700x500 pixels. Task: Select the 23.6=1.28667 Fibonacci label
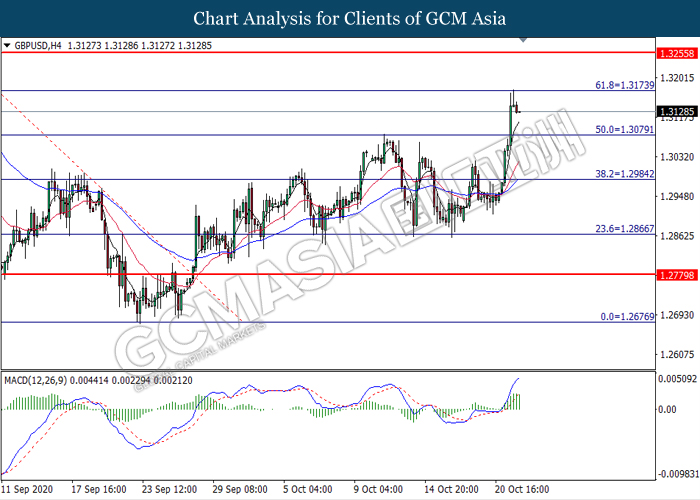(x=624, y=228)
